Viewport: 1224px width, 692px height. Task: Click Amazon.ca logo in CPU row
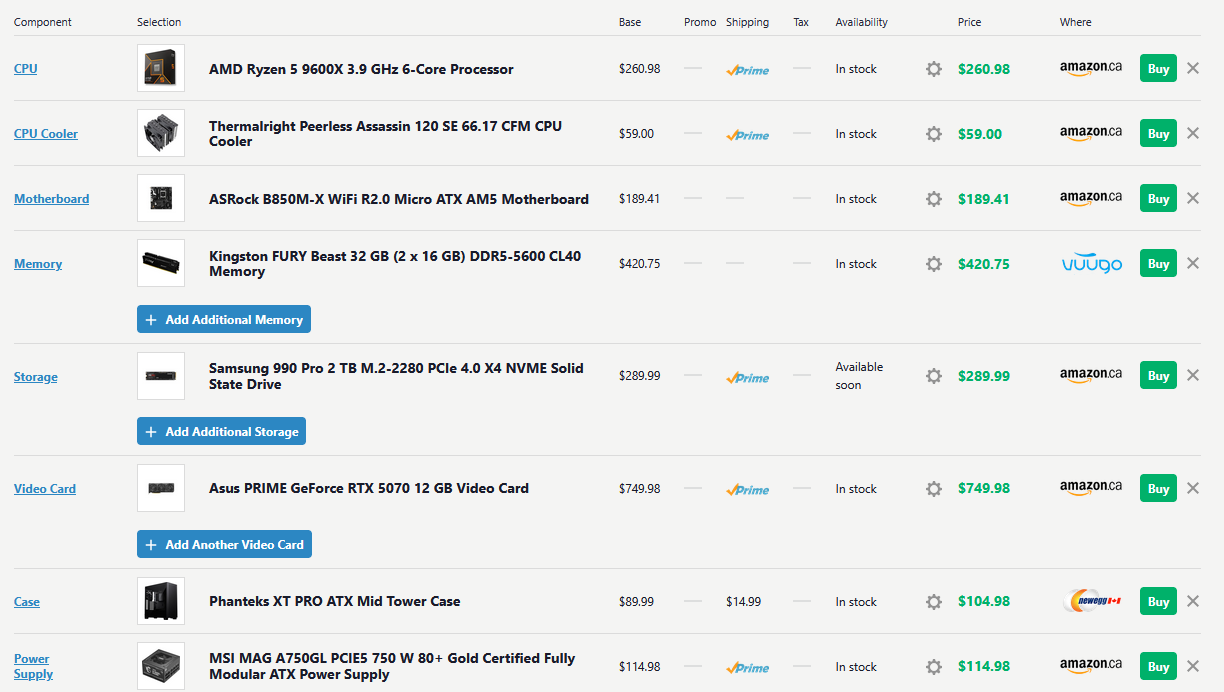coord(1091,69)
